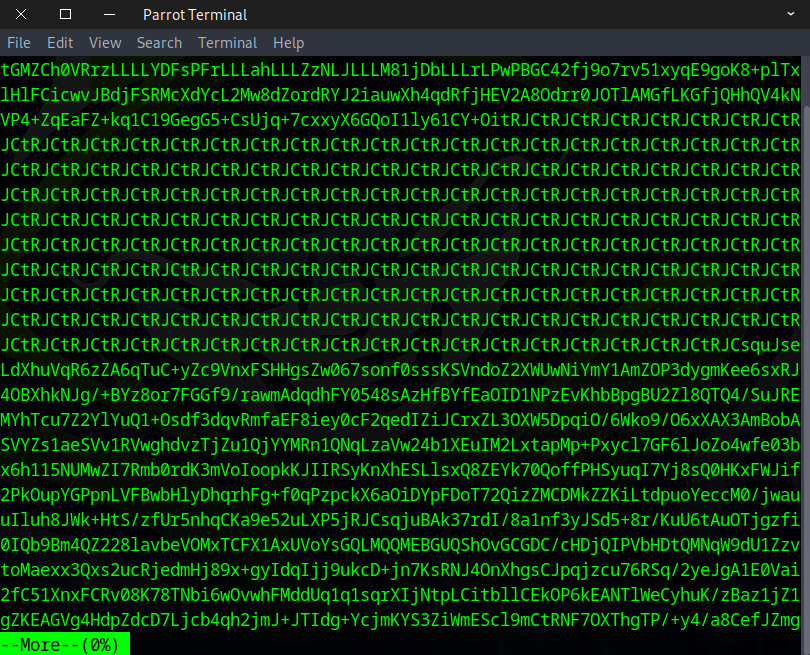Click the output line starting lHlFCicwvJBdj
The height and width of the screenshot is (655, 810).
click(400, 95)
